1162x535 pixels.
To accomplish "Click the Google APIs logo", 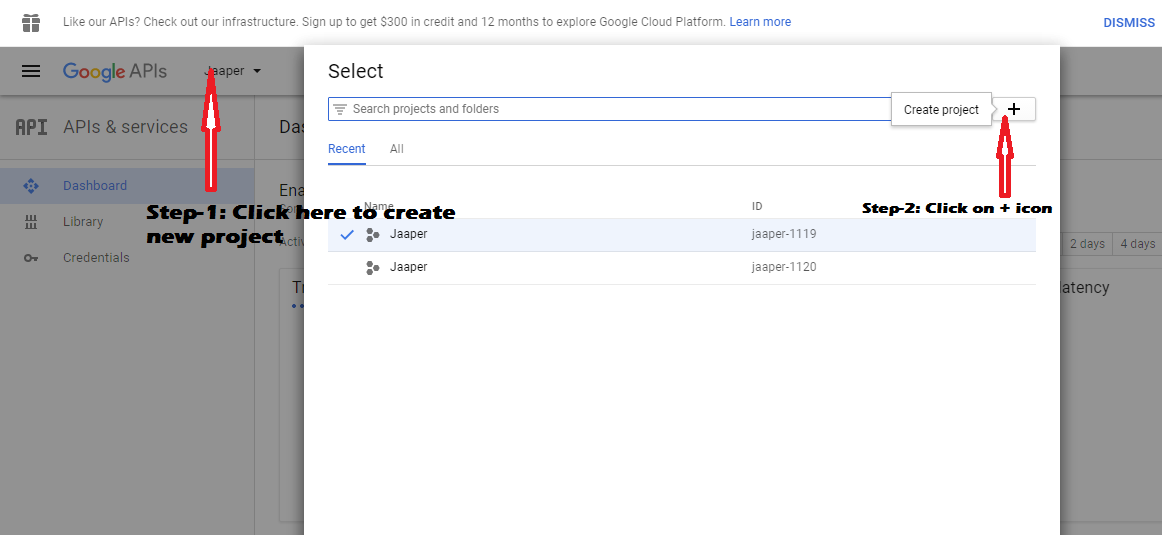I will (115, 71).
